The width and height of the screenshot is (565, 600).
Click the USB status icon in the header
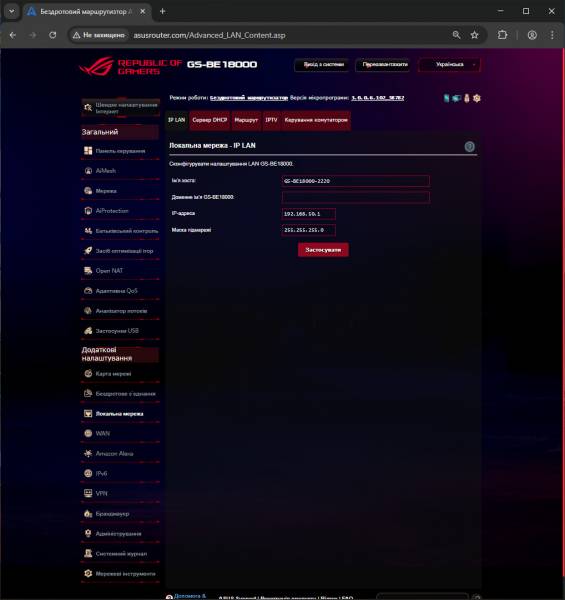[x=467, y=98]
